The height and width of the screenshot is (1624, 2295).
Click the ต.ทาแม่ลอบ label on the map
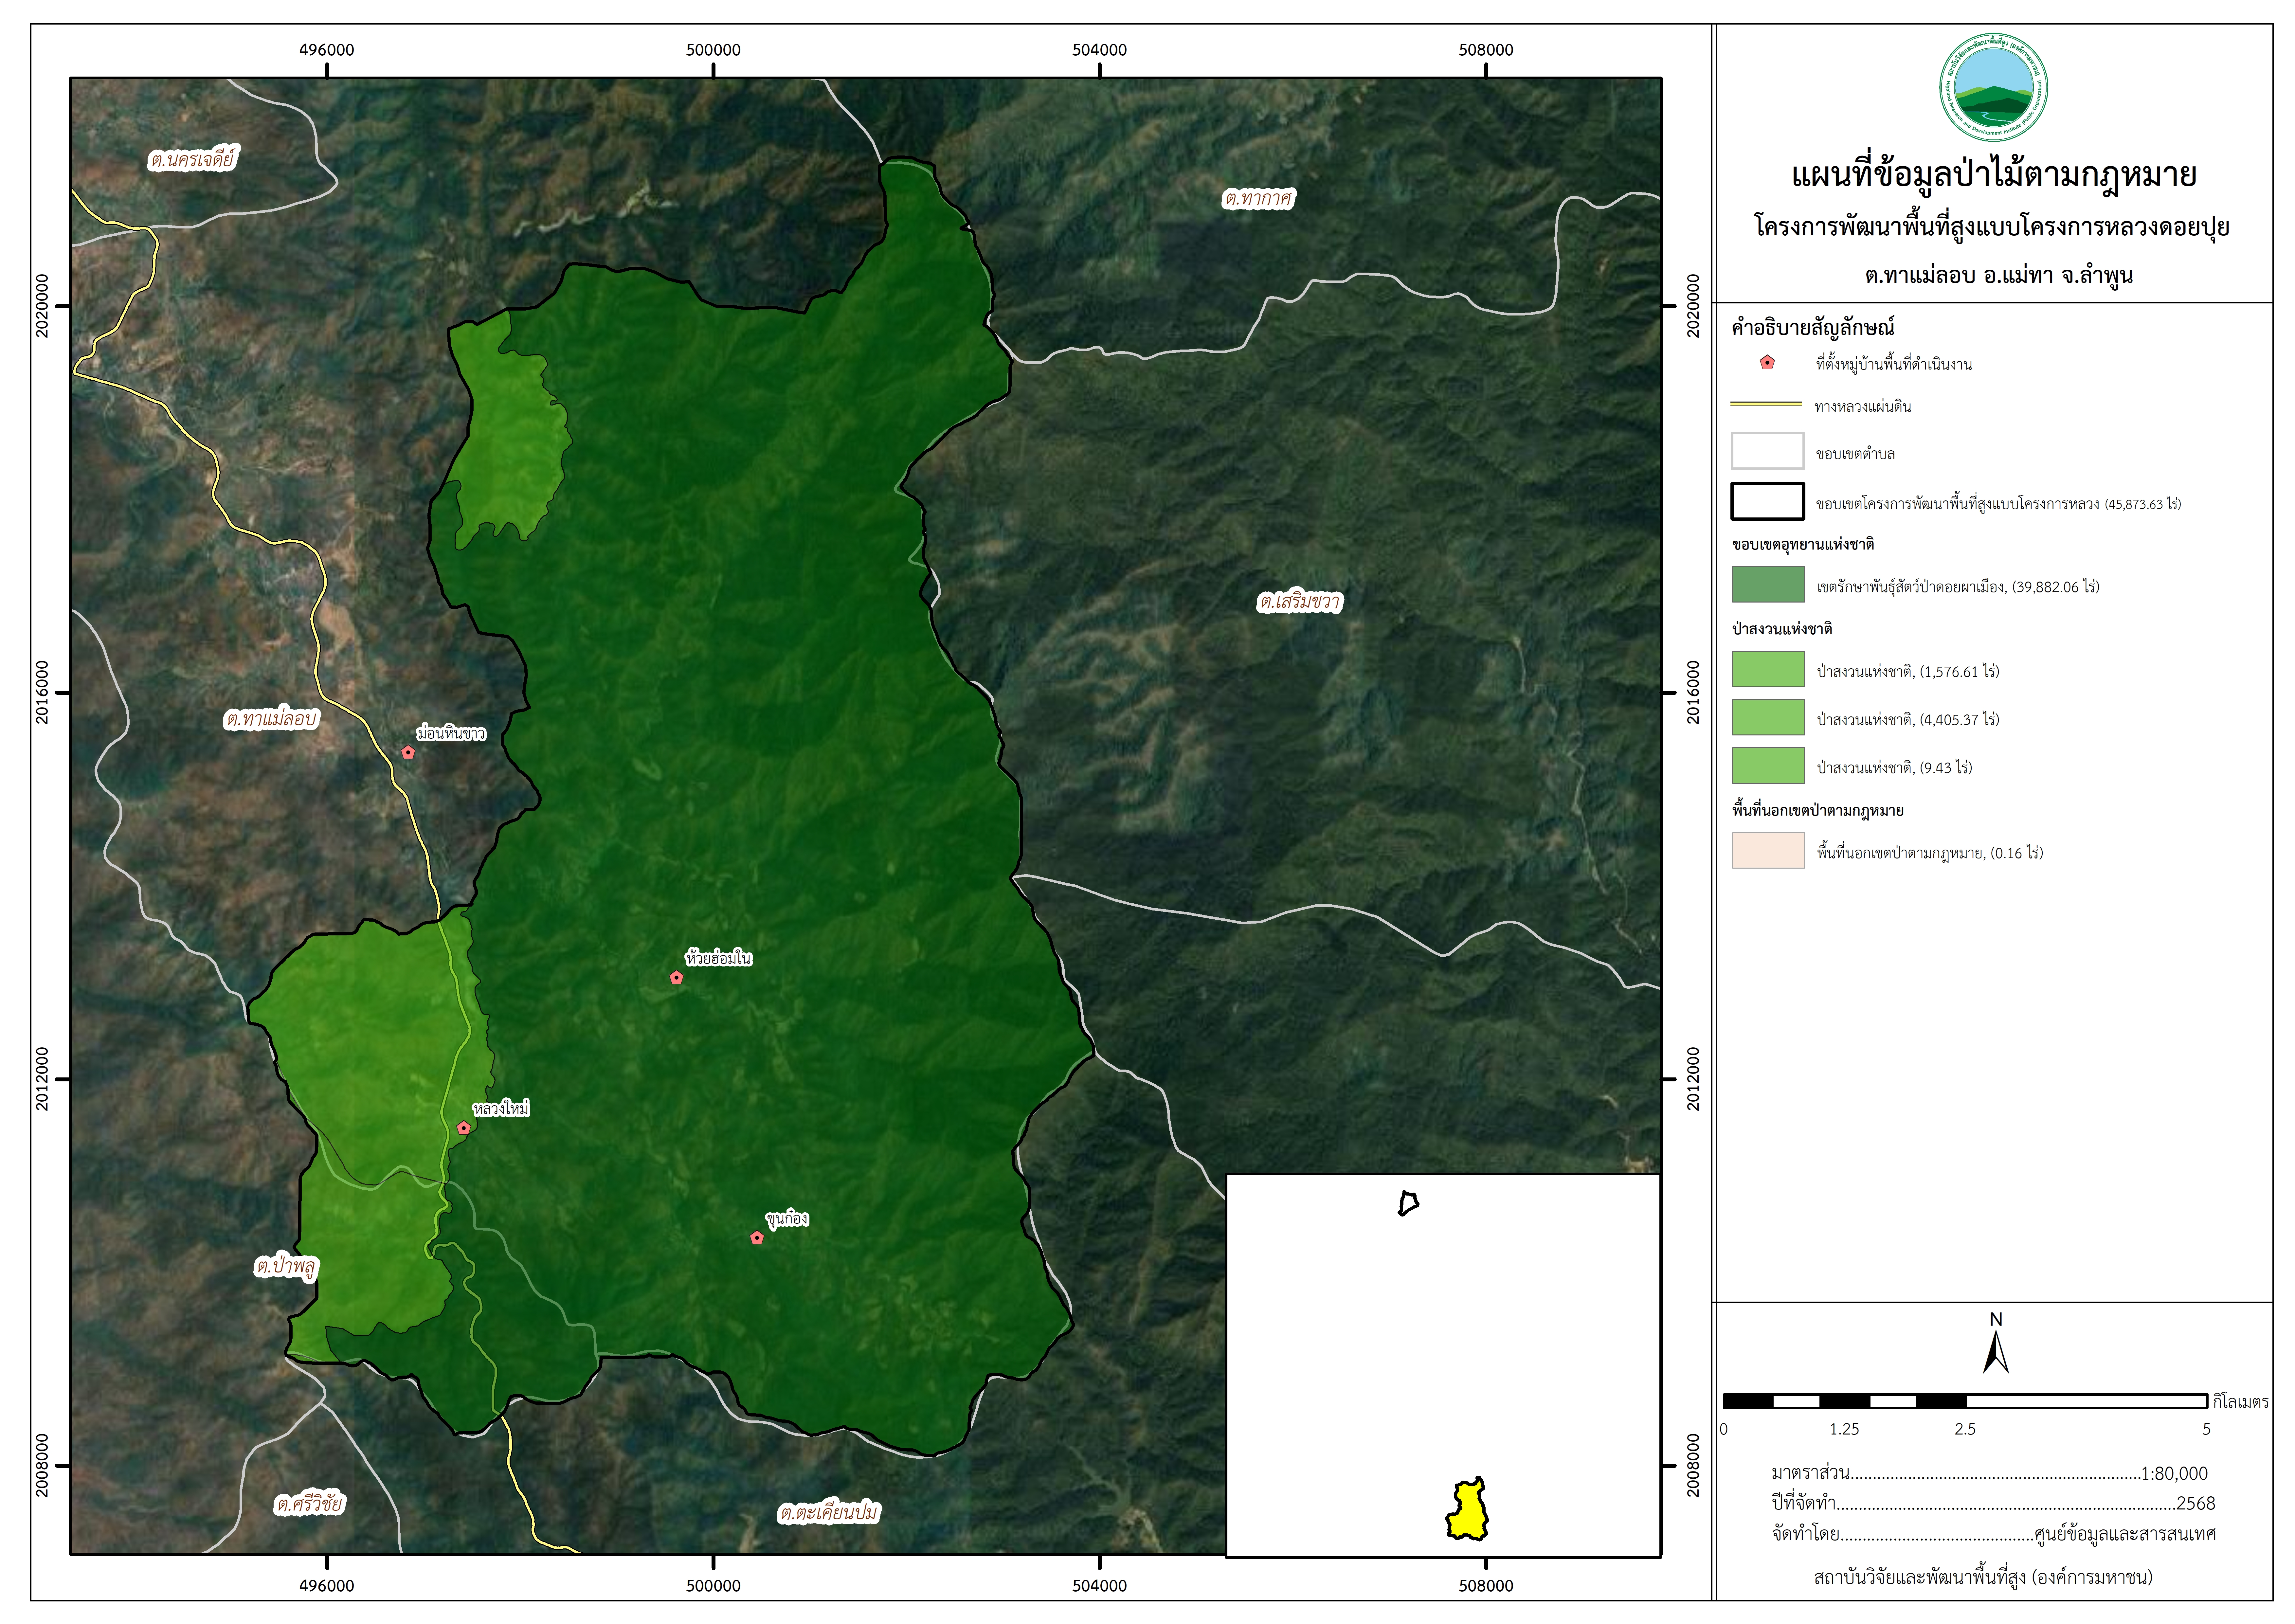point(271,718)
